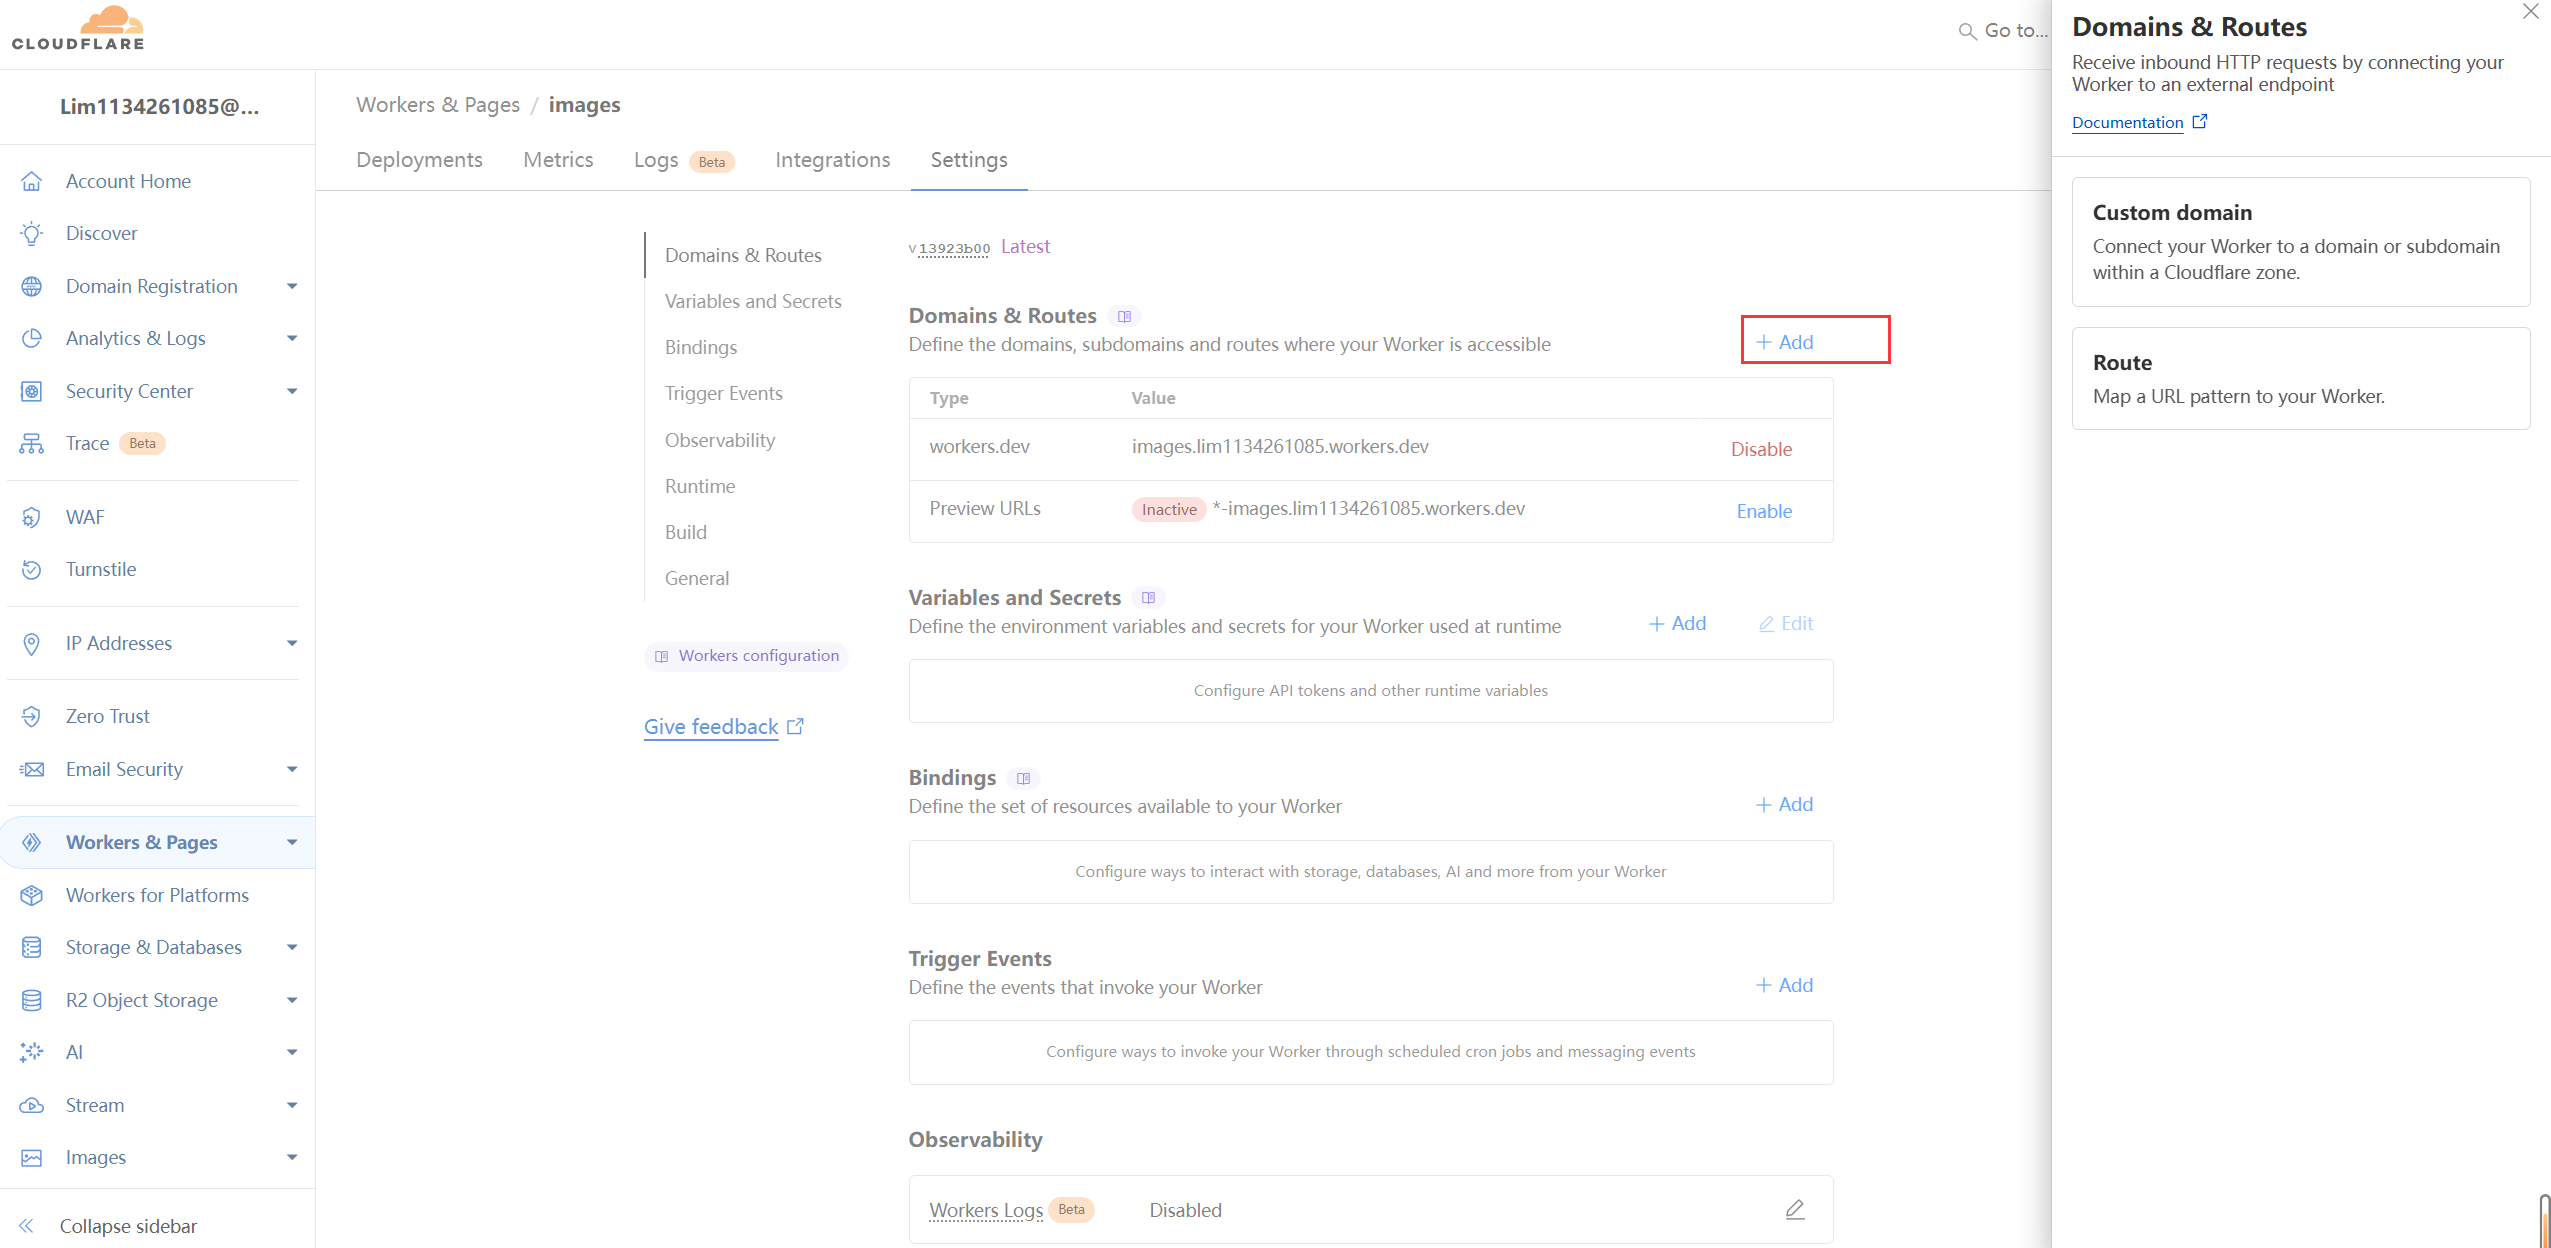Click the Account Home house icon
Screen dimensions: 2551x1248
[x=32, y=181]
